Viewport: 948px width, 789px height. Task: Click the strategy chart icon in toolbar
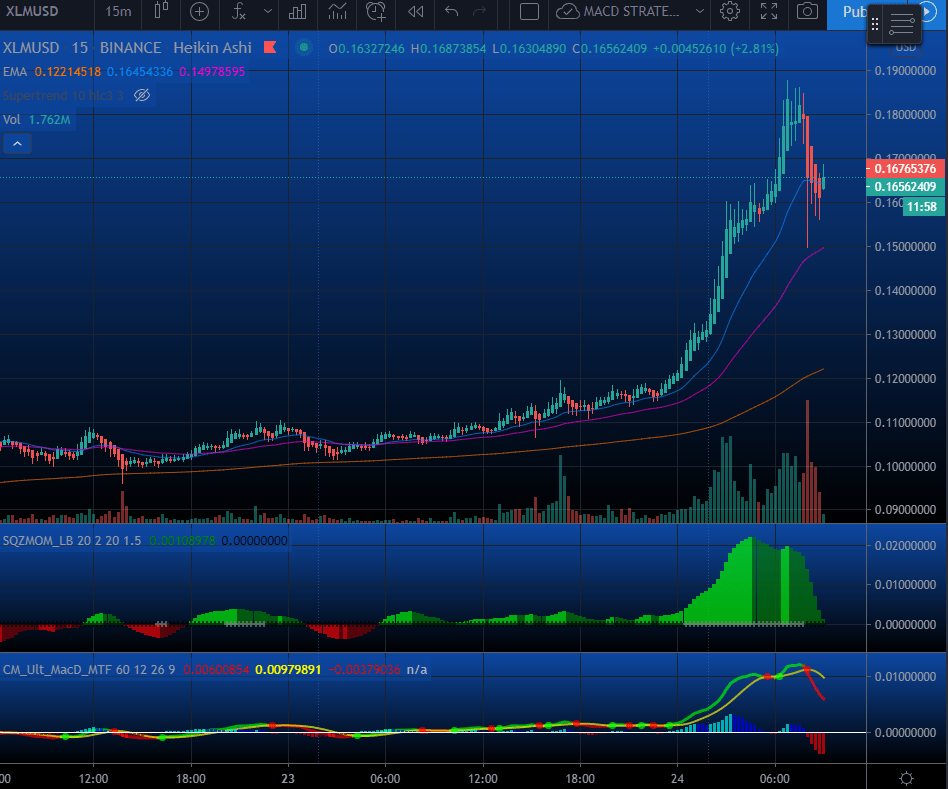pyautogui.click(x=337, y=11)
